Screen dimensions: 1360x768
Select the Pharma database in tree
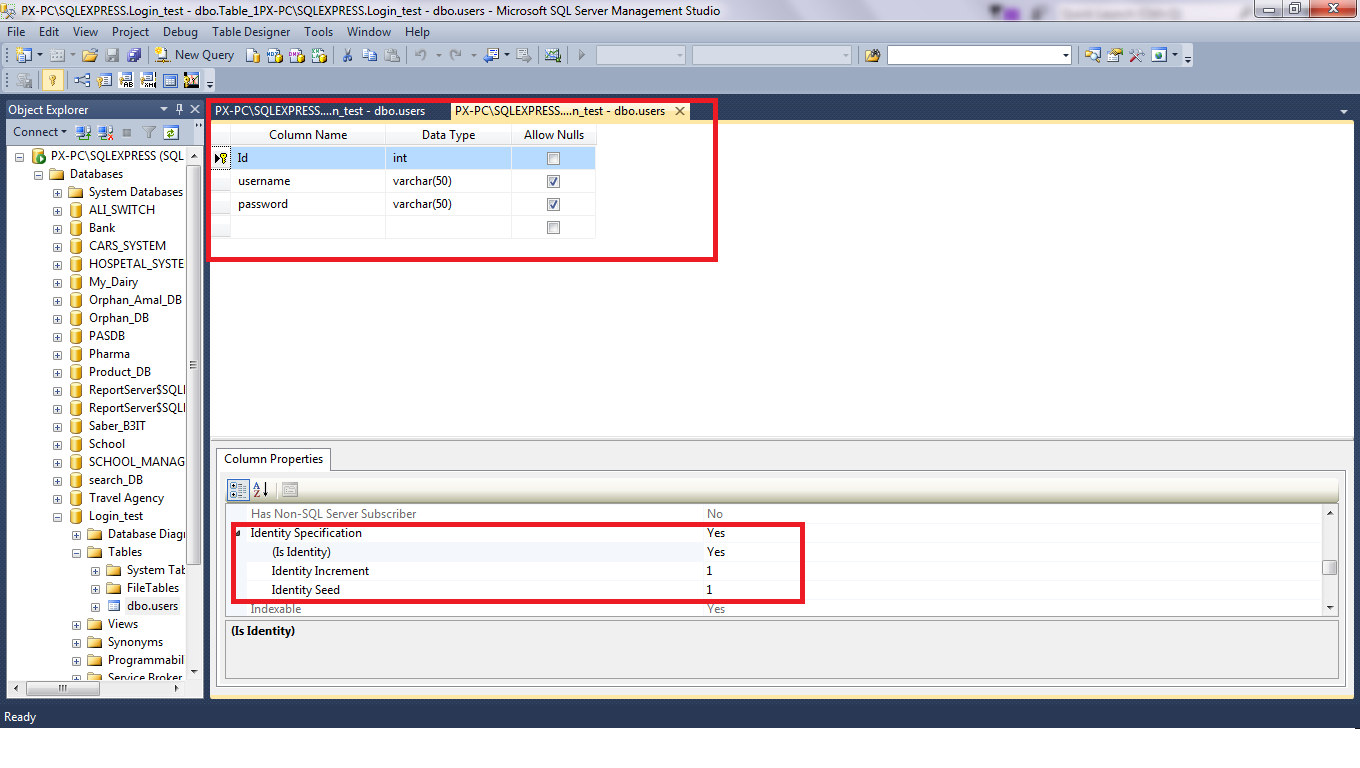click(x=109, y=354)
